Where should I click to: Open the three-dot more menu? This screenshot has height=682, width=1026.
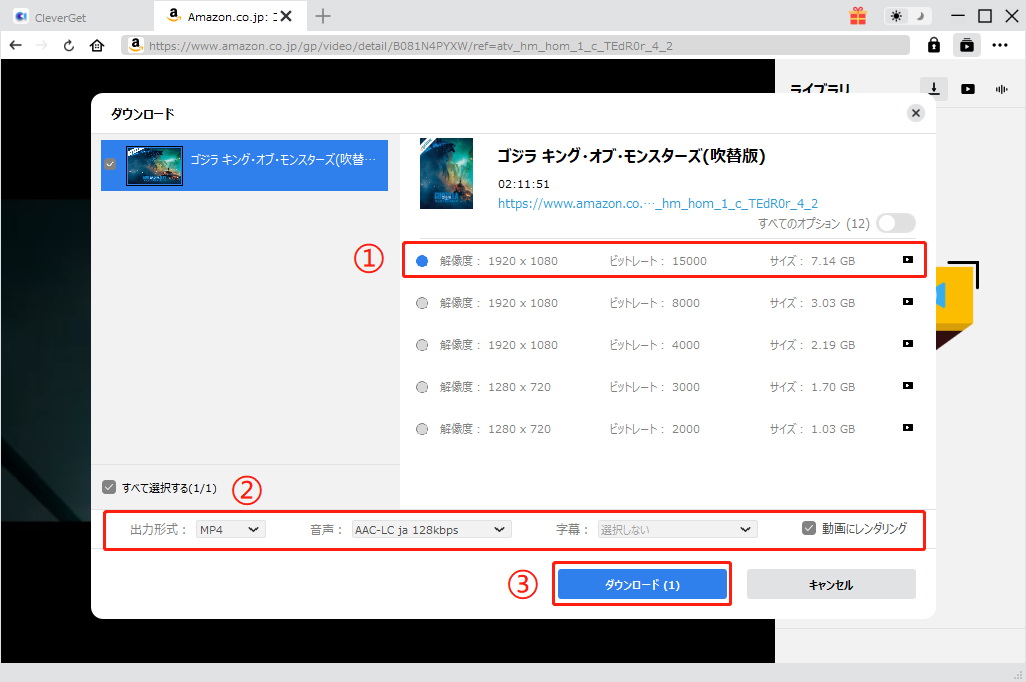click(x=1000, y=45)
